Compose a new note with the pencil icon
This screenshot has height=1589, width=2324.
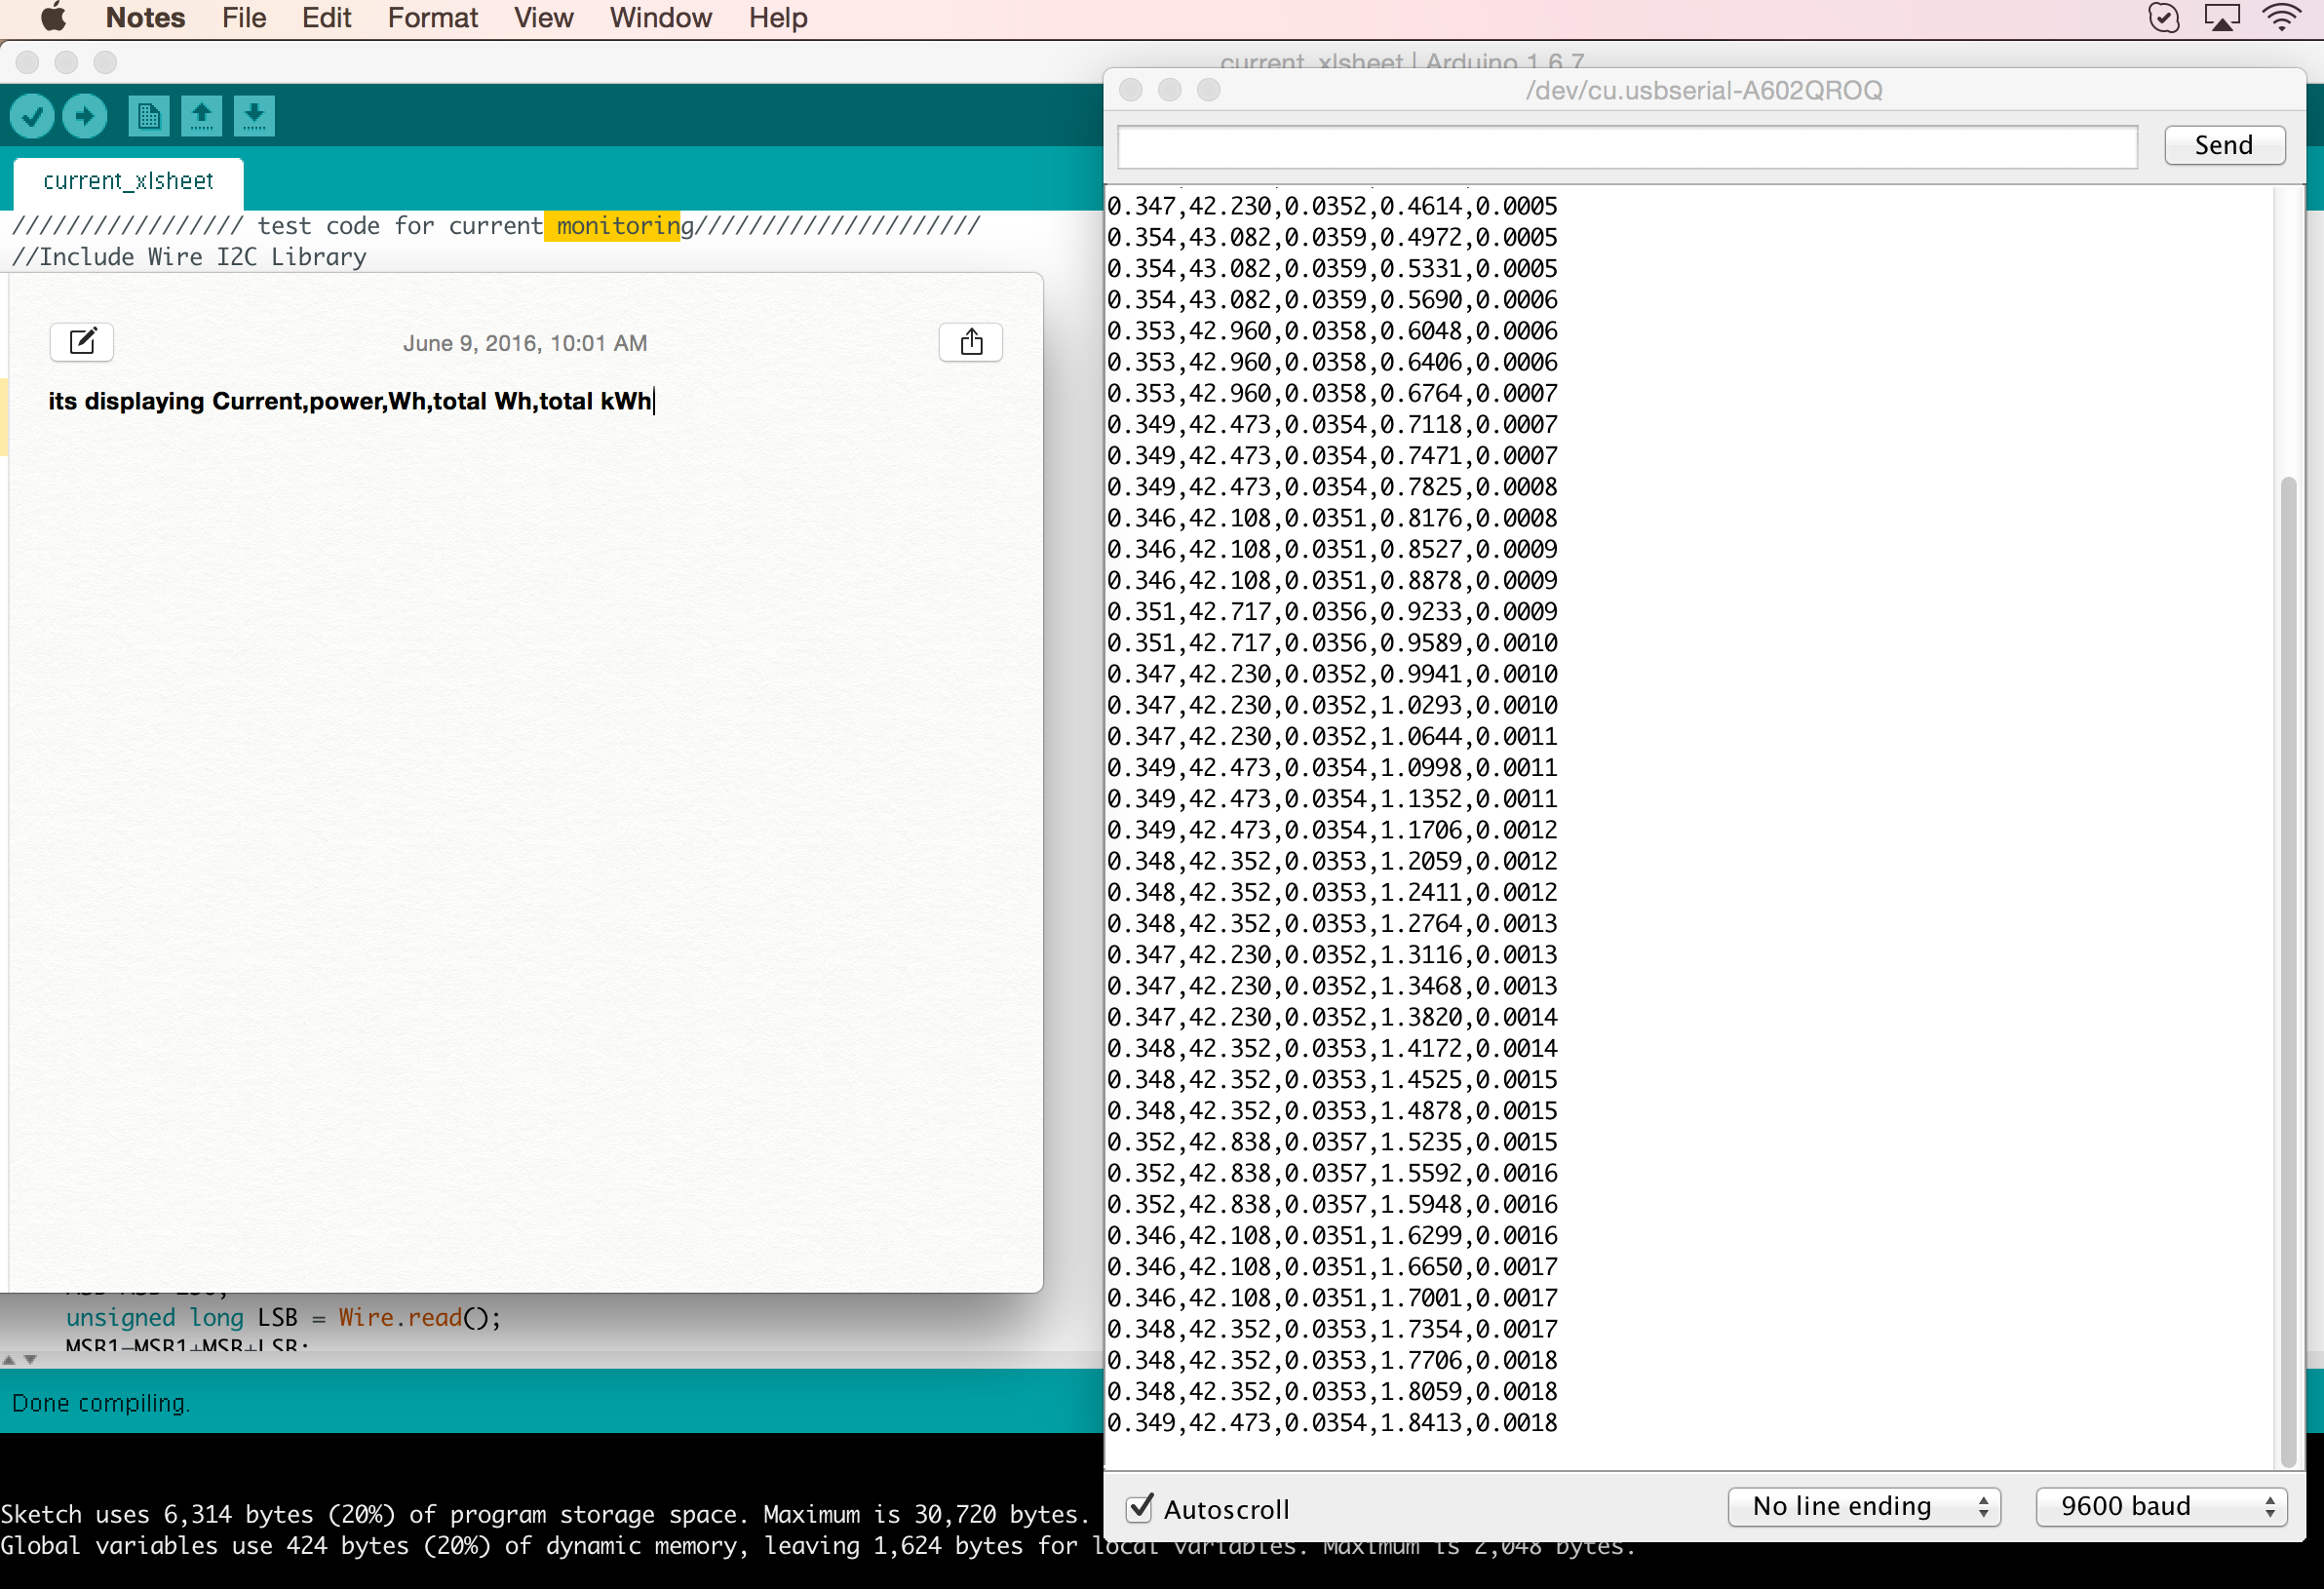(x=81, y=342)
